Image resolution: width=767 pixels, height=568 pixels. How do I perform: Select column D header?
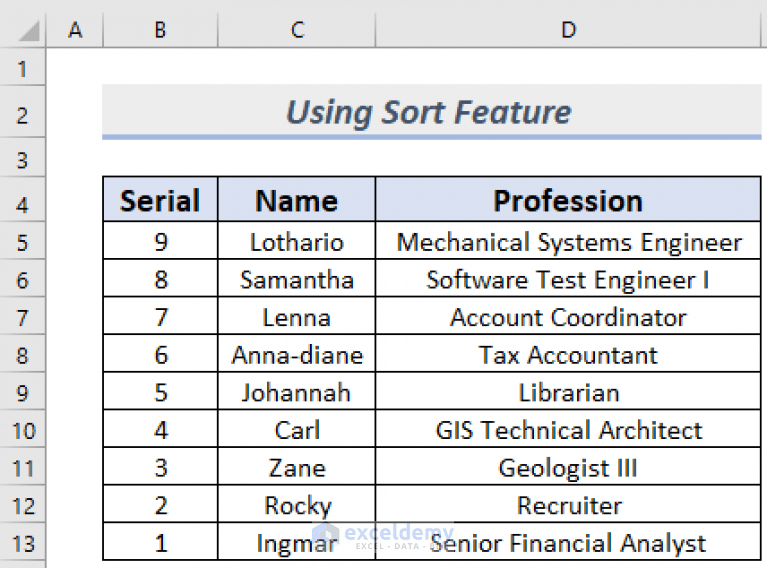click(x=568, y=31)
